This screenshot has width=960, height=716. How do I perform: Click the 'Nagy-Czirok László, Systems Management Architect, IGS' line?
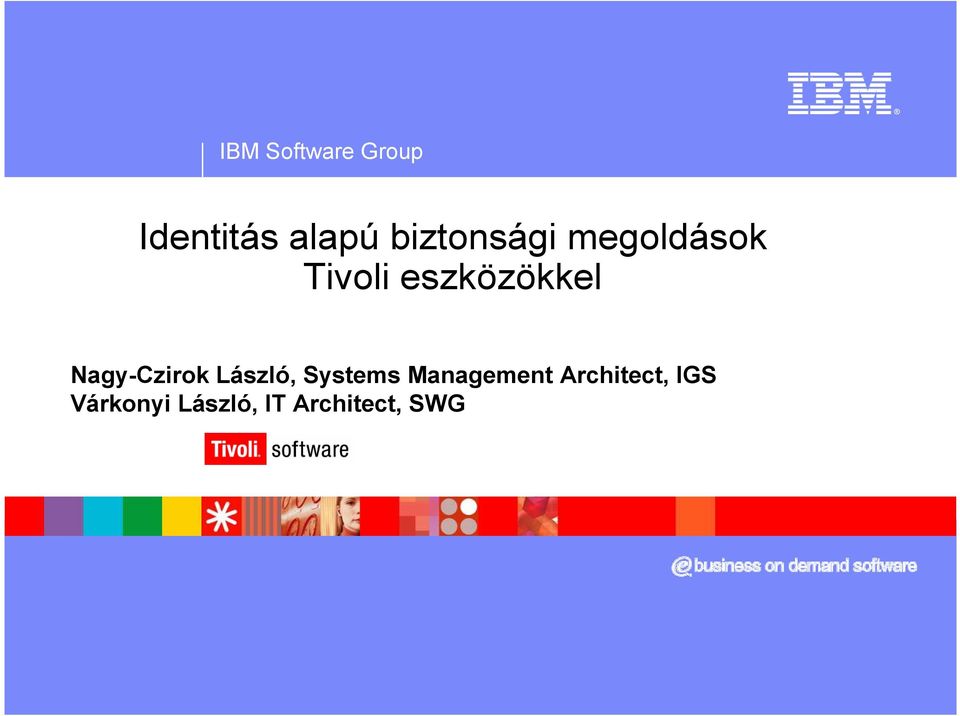(394, 375)
